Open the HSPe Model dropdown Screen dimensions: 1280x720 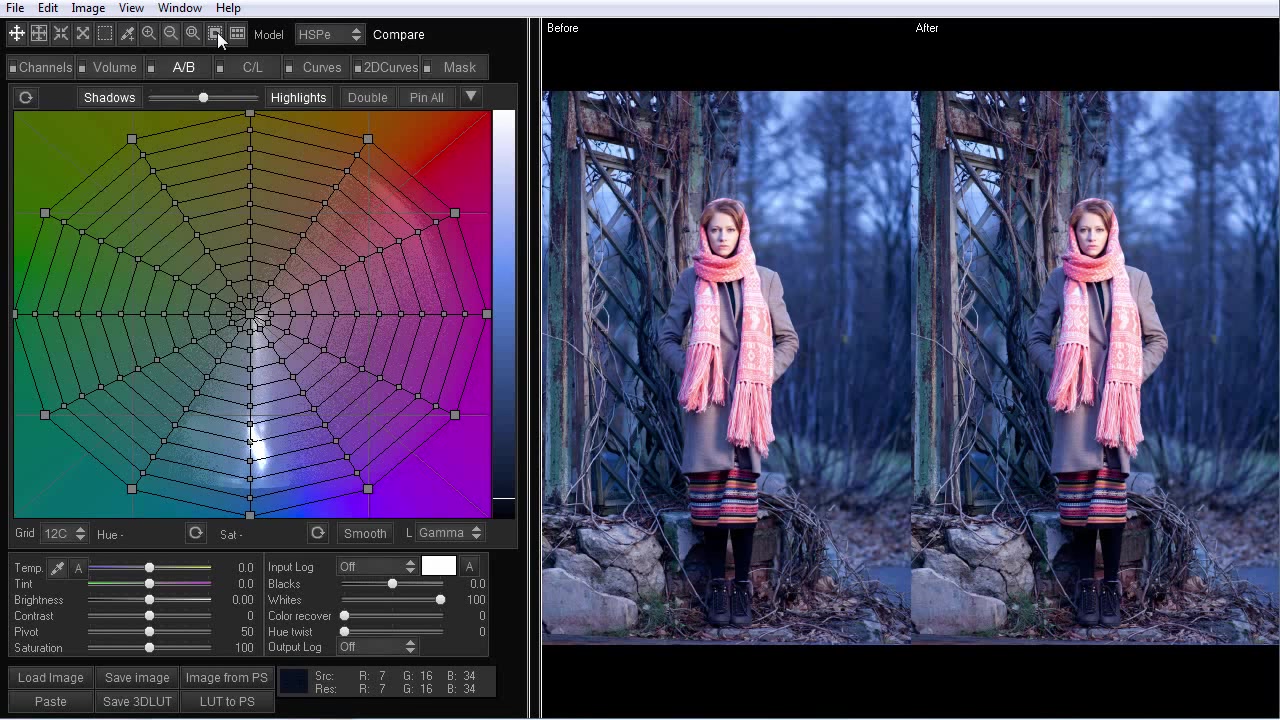point(330,34)
